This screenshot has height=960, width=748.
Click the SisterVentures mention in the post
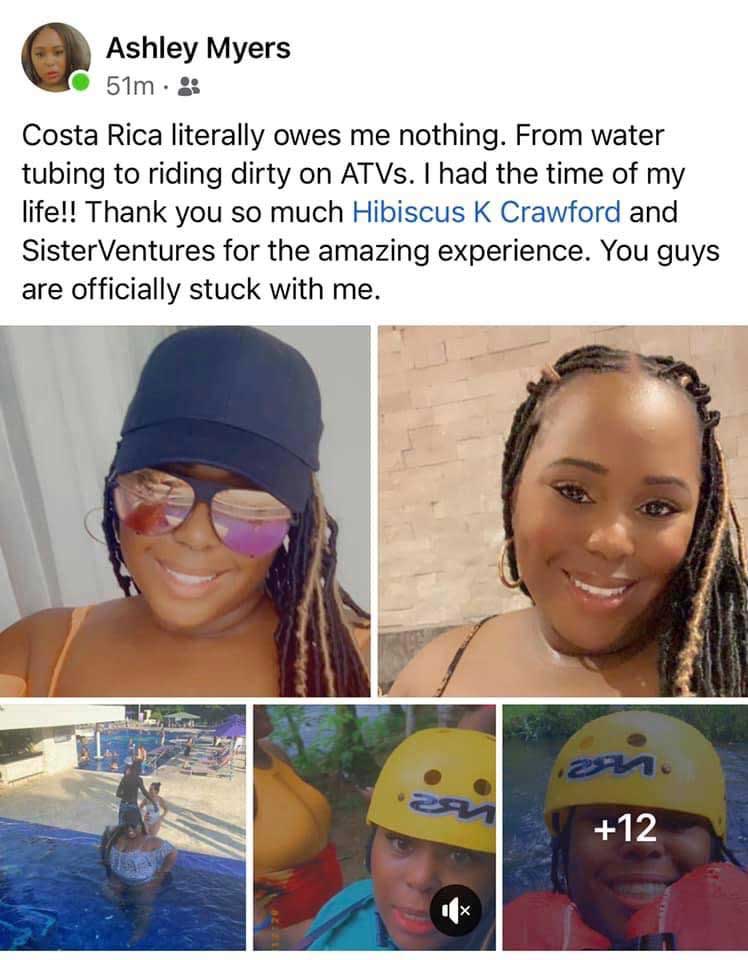click(x=119, y=250)
